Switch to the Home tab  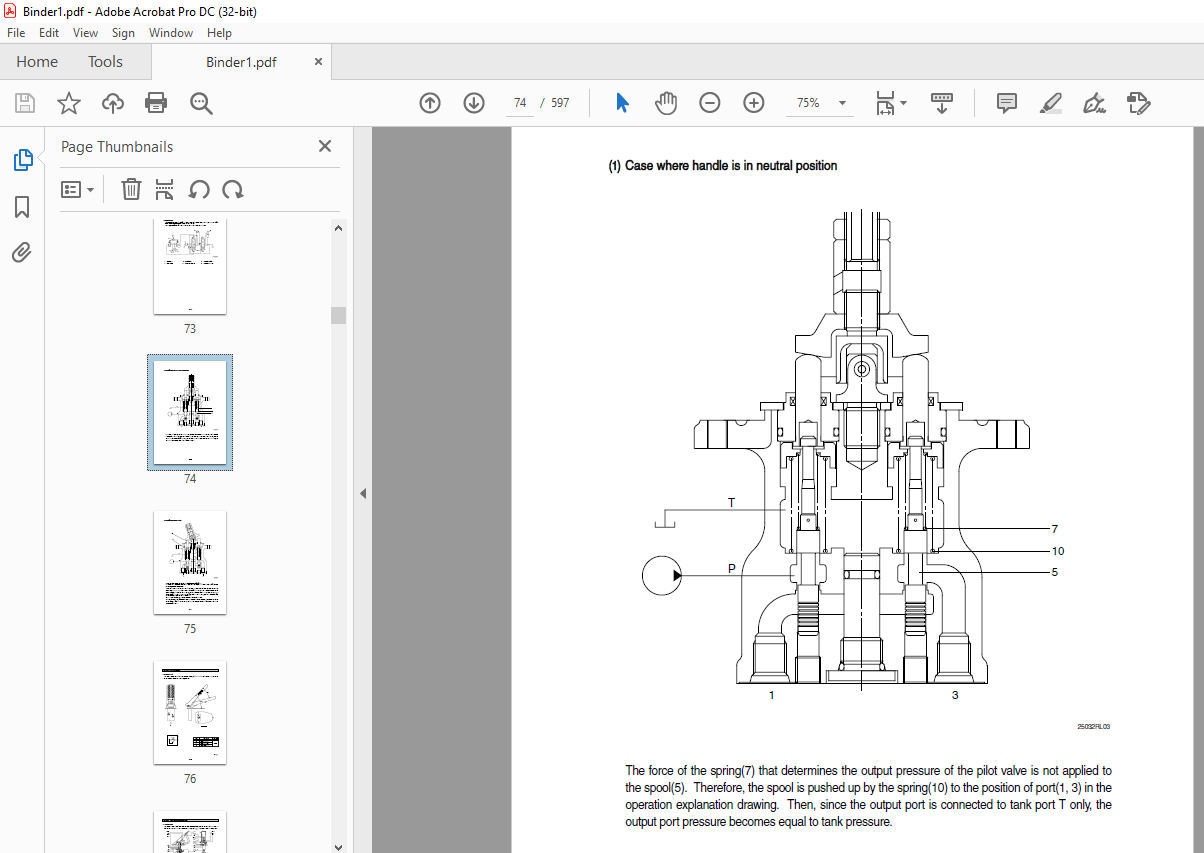[37, 62]
